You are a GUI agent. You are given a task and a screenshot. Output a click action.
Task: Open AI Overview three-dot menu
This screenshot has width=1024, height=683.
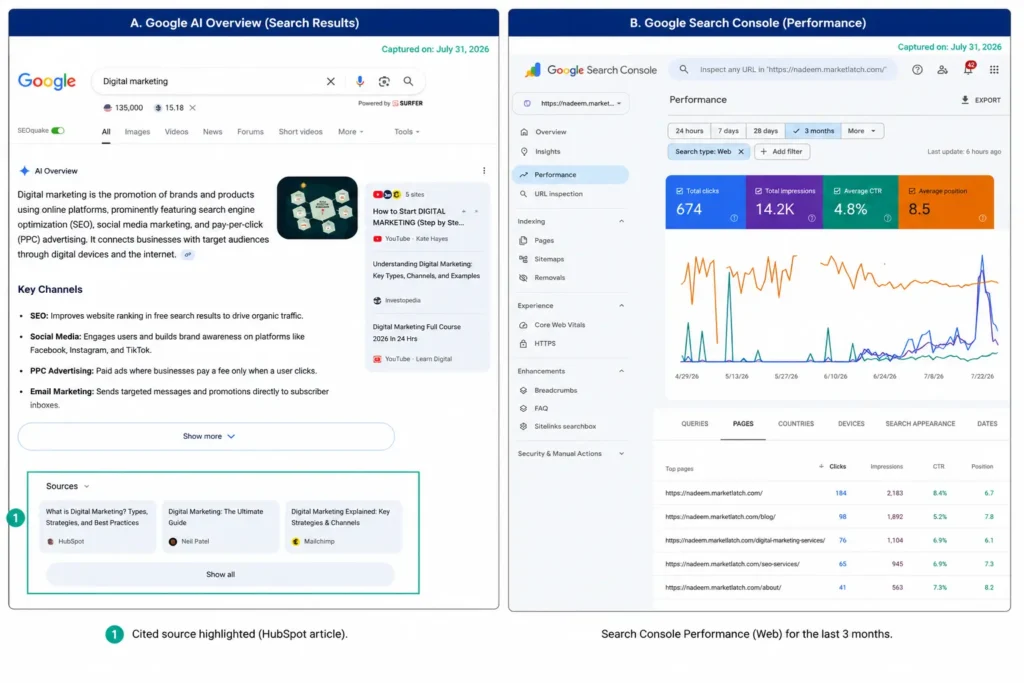(x=484, y=170)
